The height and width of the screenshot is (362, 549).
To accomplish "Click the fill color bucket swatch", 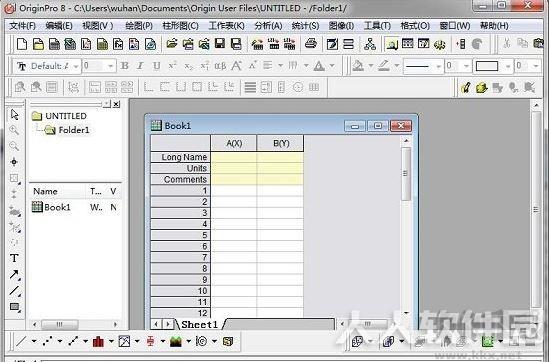I will click(358, 66).
